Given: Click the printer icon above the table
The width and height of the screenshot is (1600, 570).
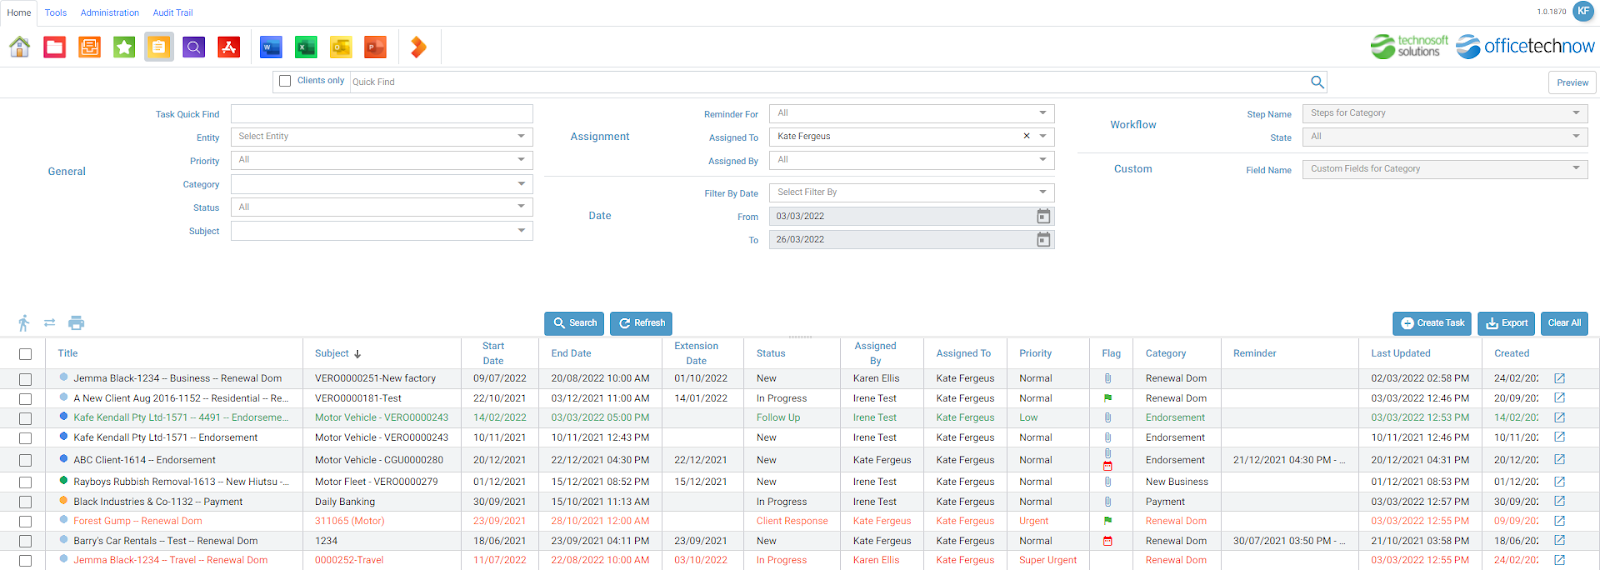Looking at the screenshot, I should coord(76,323).
